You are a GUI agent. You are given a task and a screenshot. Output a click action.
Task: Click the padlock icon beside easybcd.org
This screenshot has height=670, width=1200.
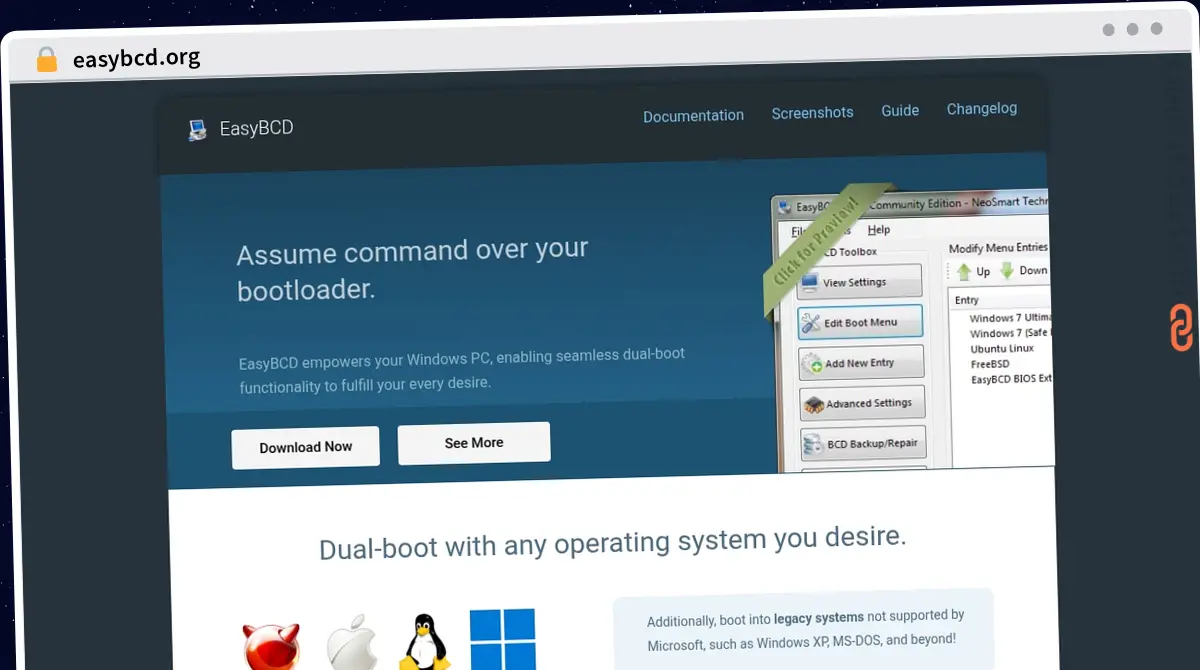[46, 59]
